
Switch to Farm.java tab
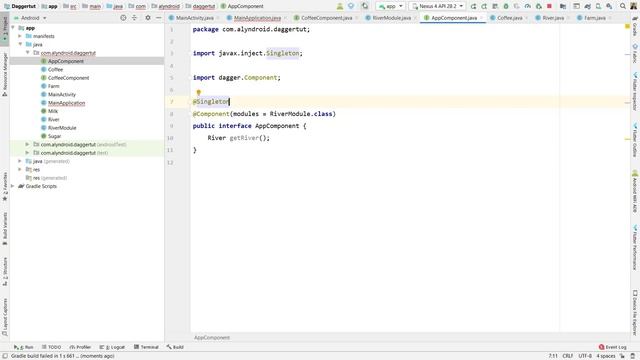point(594,18)
